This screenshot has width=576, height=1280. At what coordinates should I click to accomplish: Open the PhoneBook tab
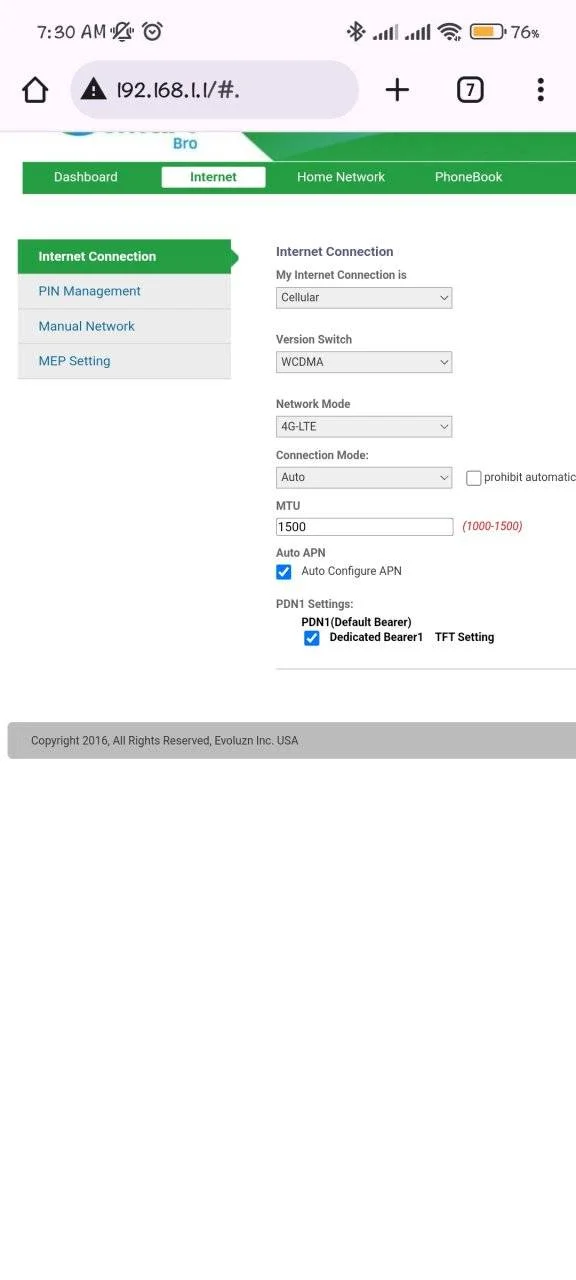tap(468, 177)
